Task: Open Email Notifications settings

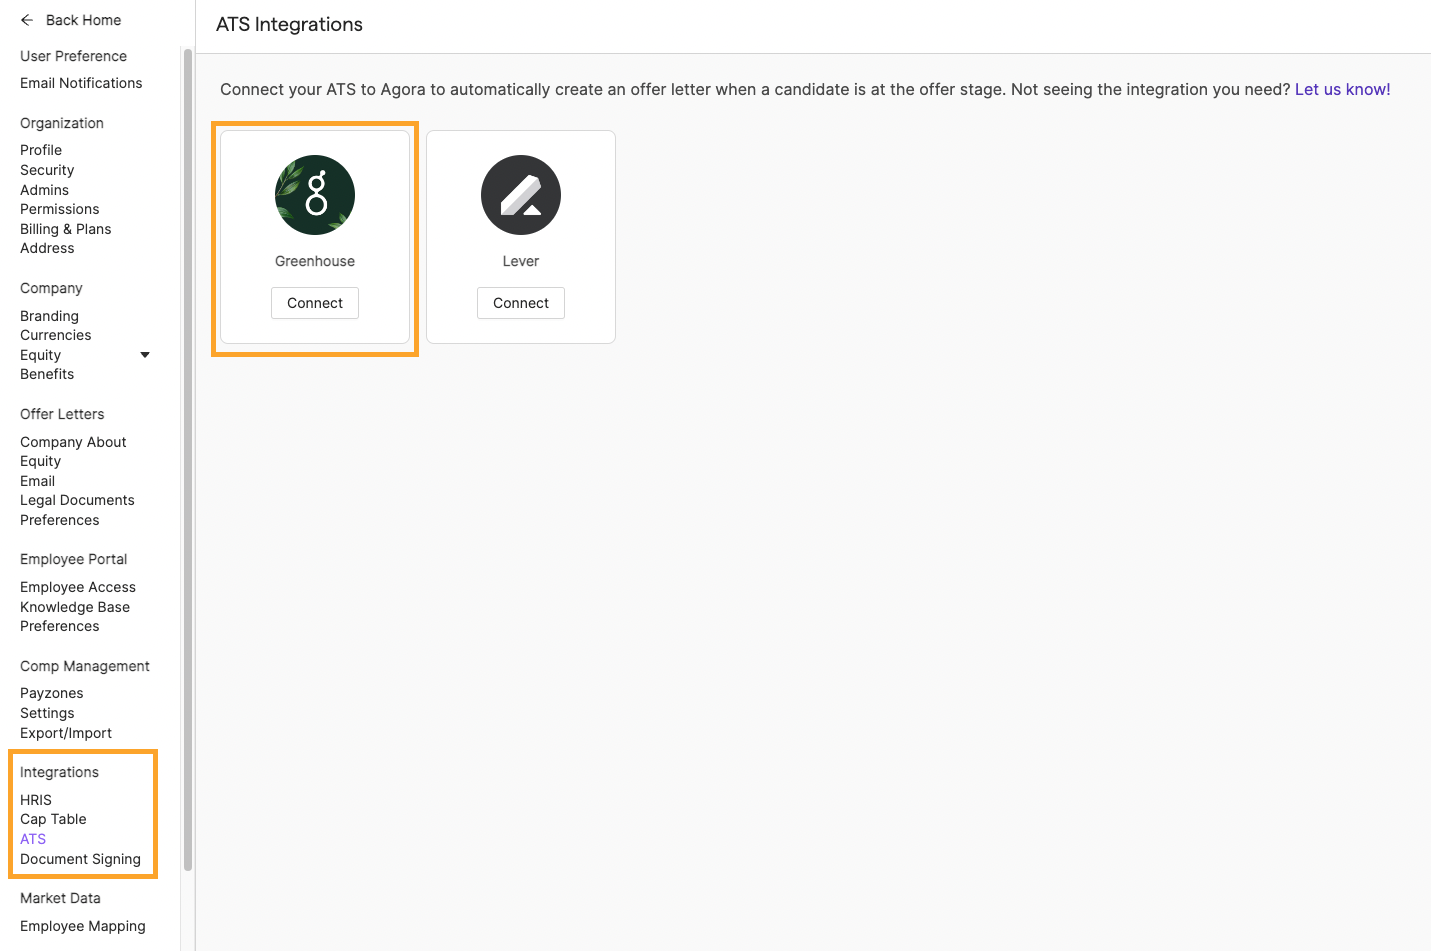Action: click(x=81, y=83)
